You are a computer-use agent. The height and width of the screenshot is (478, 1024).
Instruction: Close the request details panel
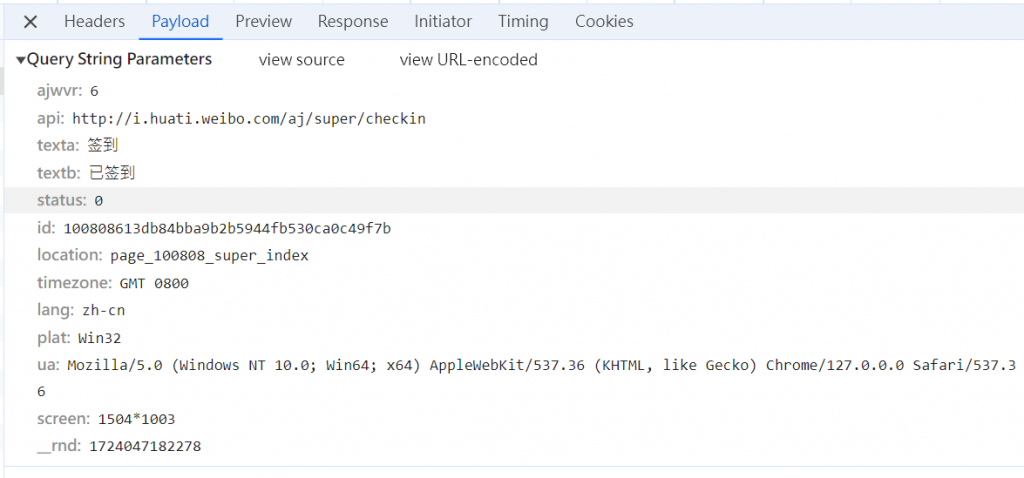pos(30,22)
